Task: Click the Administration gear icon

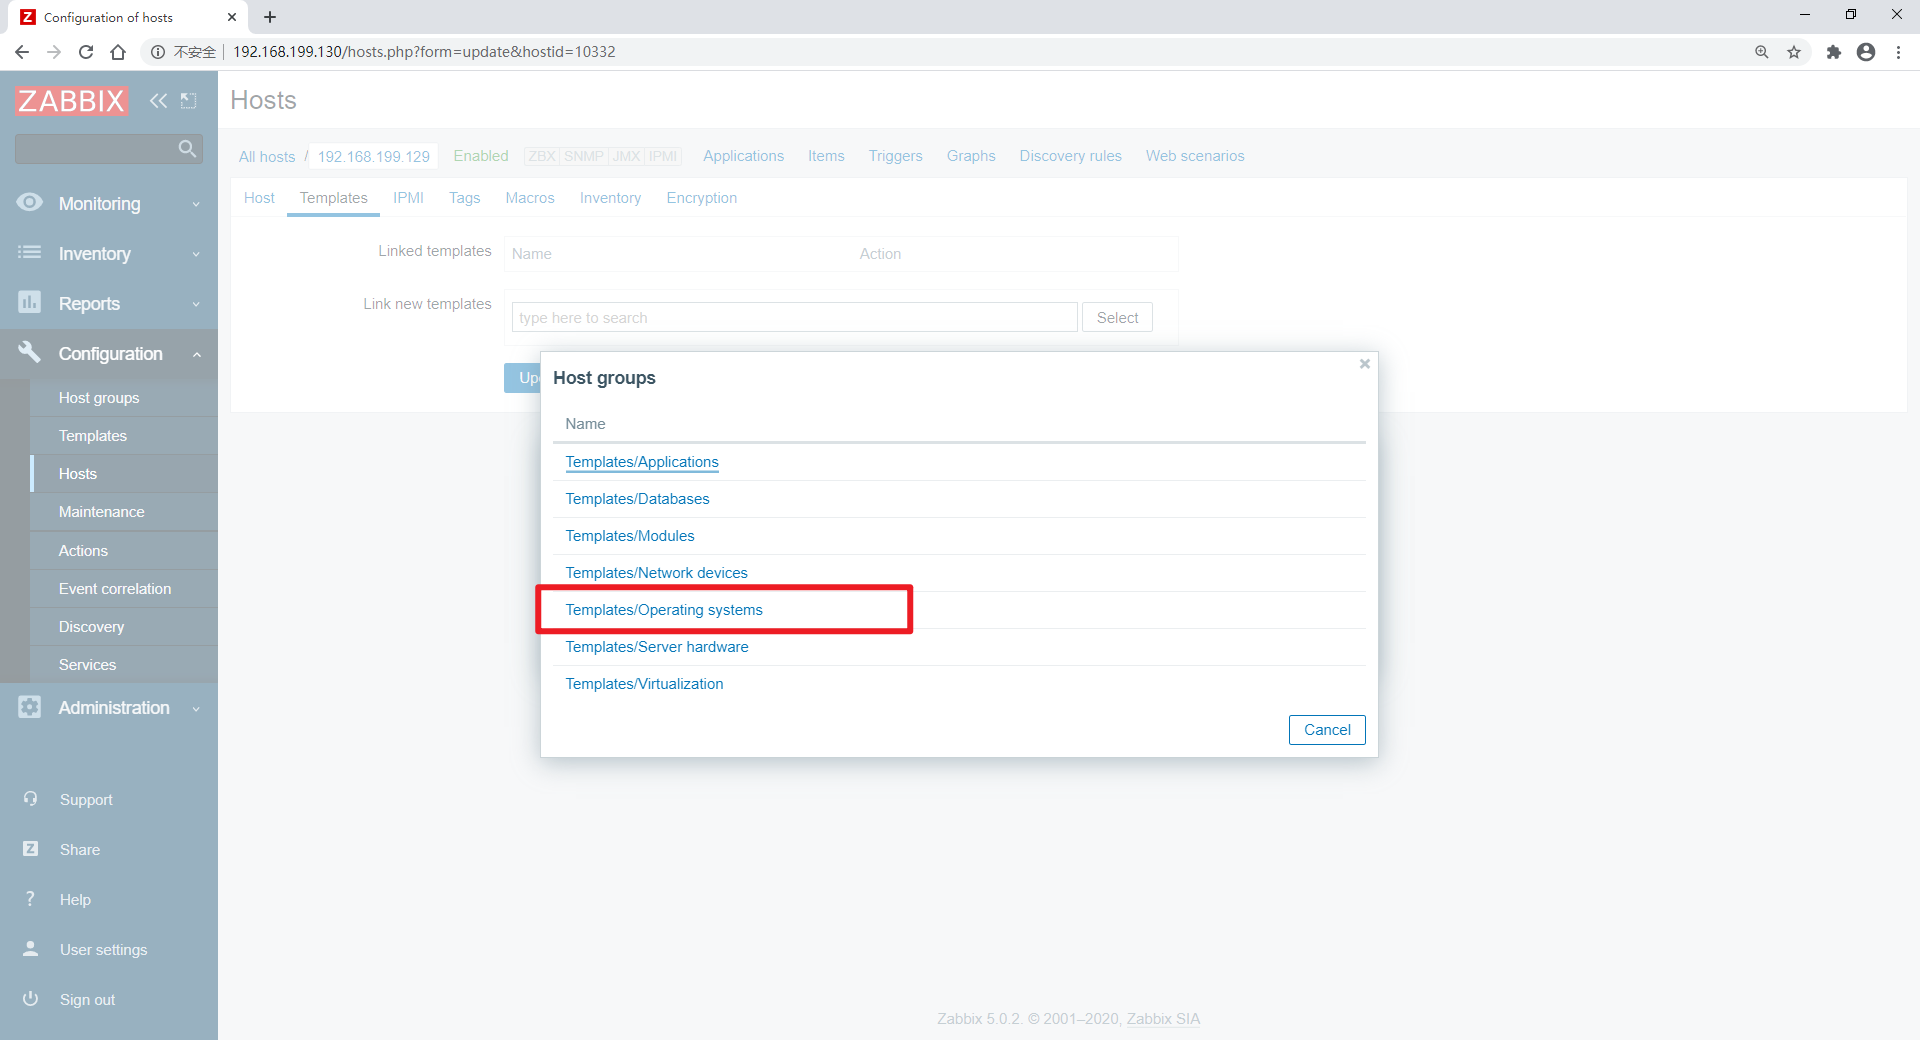Action: [30, 707]
